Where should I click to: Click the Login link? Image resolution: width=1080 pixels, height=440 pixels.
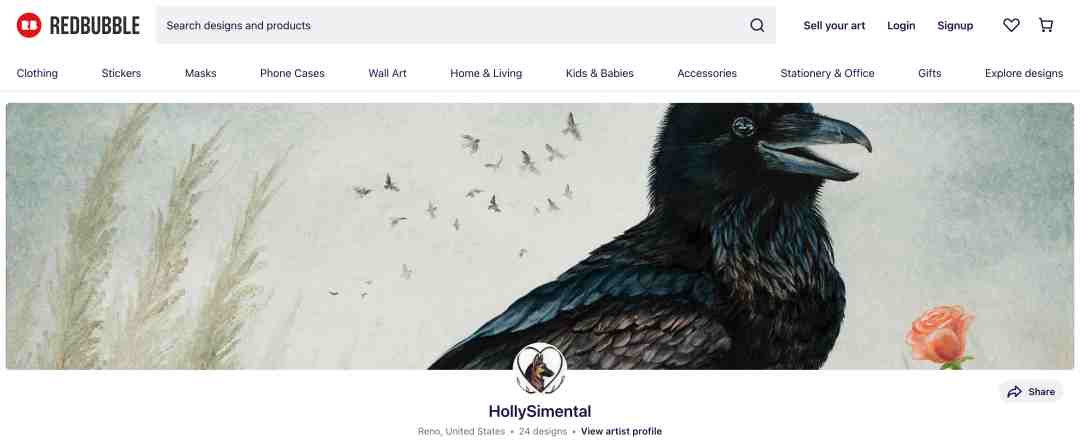(x=901, y=25)
